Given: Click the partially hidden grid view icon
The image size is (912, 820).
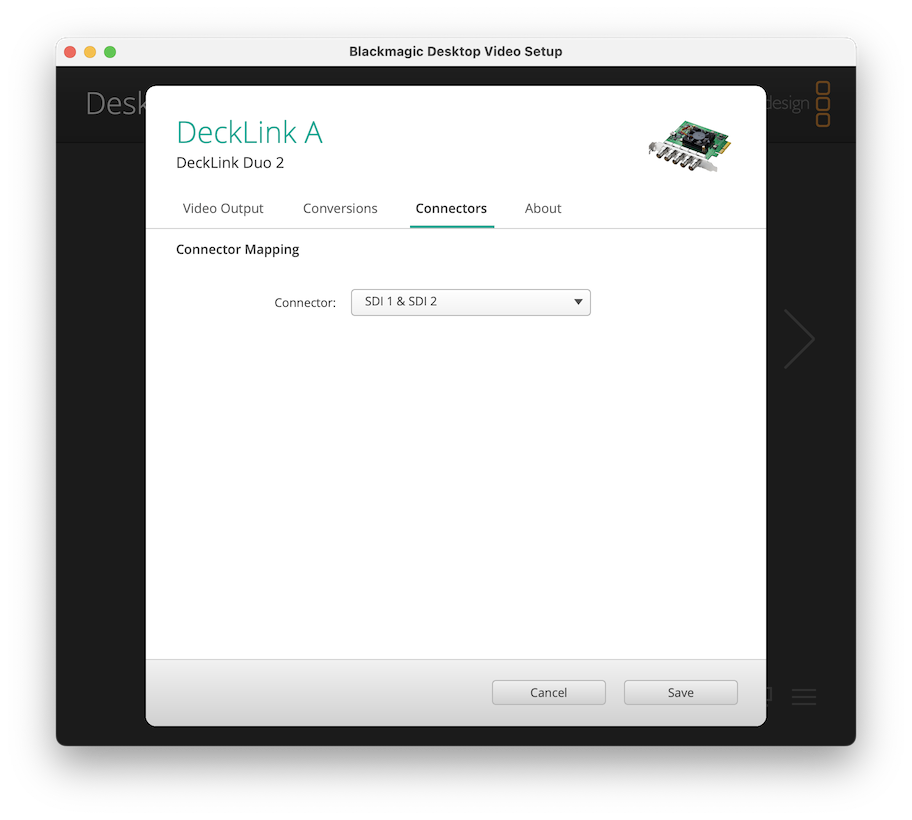Looking at the screenshot, I should pyautogui.click(x=769, y=693).
